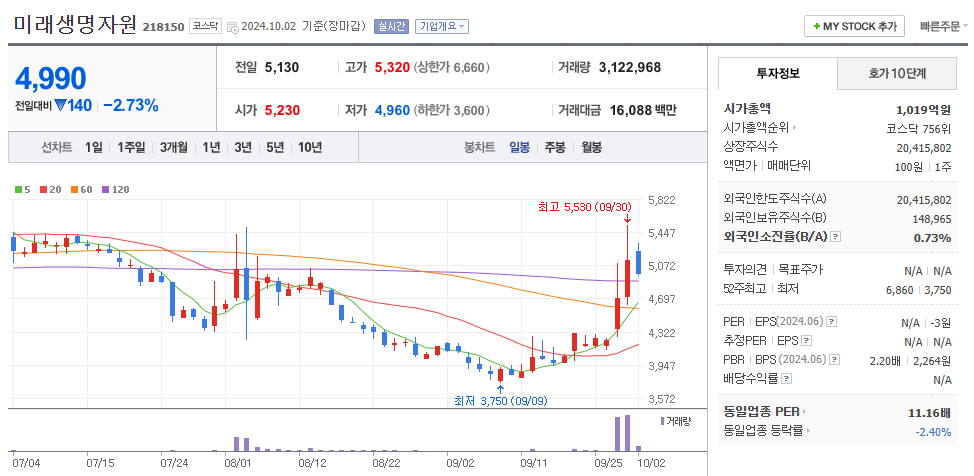This screenshot has height=476, width=974.
Task: Click the purple 120-day moving average legend
Action: pos(116,190)
